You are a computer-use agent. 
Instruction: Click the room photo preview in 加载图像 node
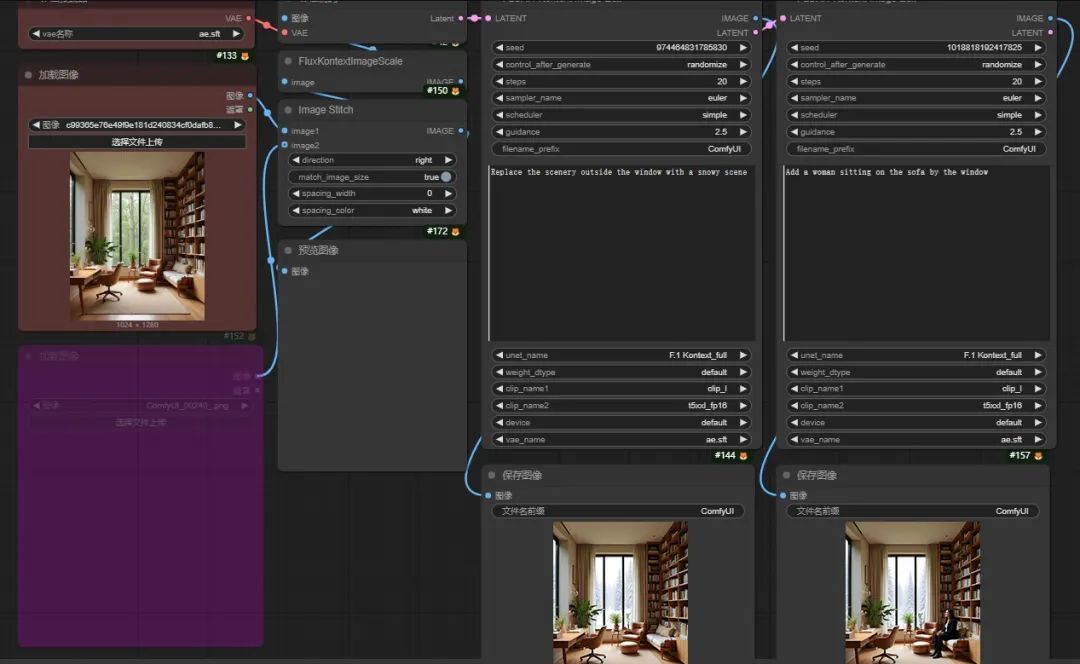tap(137, 236)
